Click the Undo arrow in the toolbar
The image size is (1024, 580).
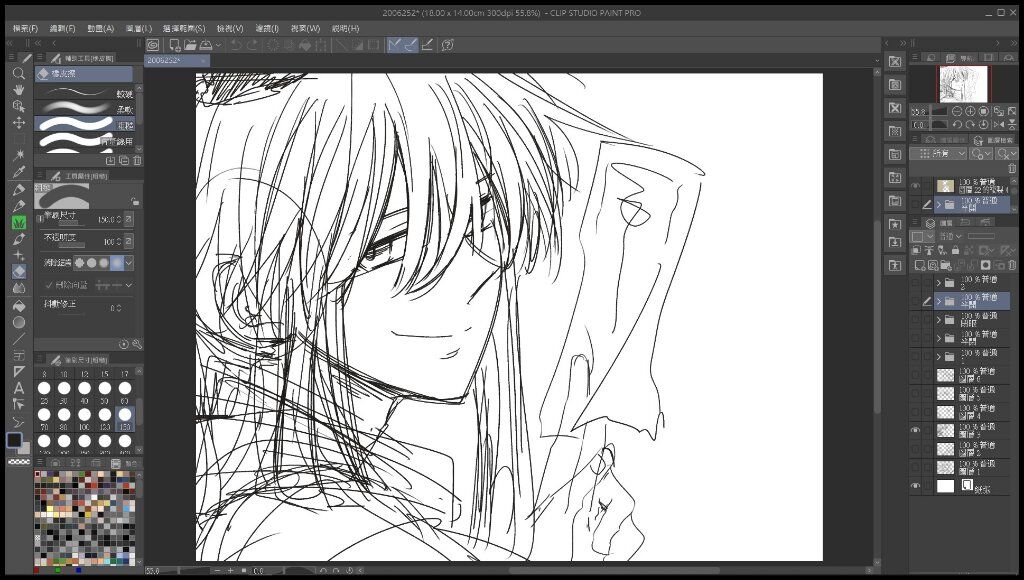[236, 45]
